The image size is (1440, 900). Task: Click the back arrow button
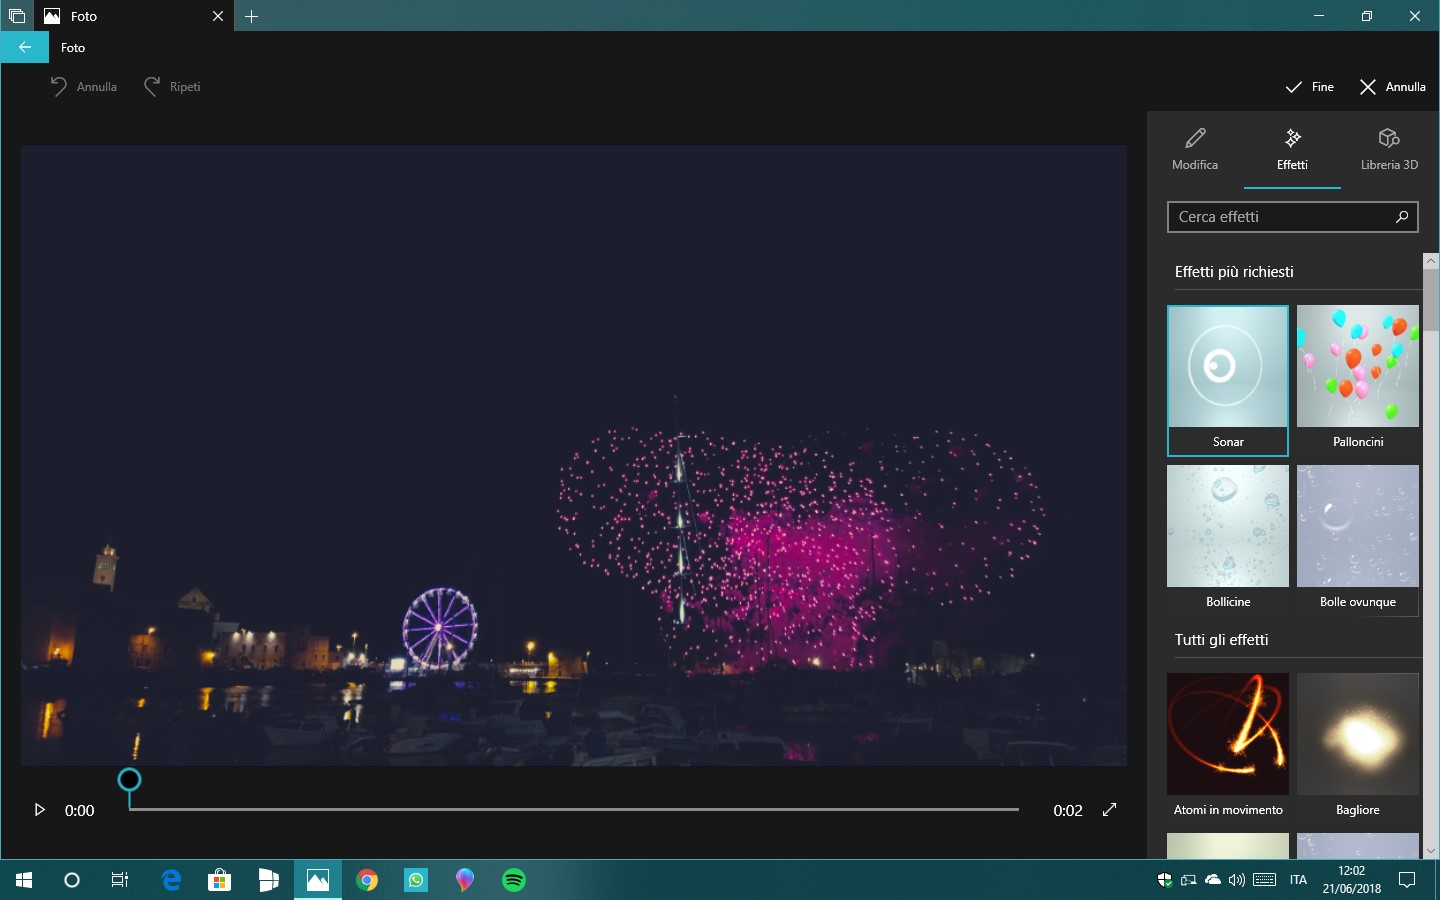(24, 47)
